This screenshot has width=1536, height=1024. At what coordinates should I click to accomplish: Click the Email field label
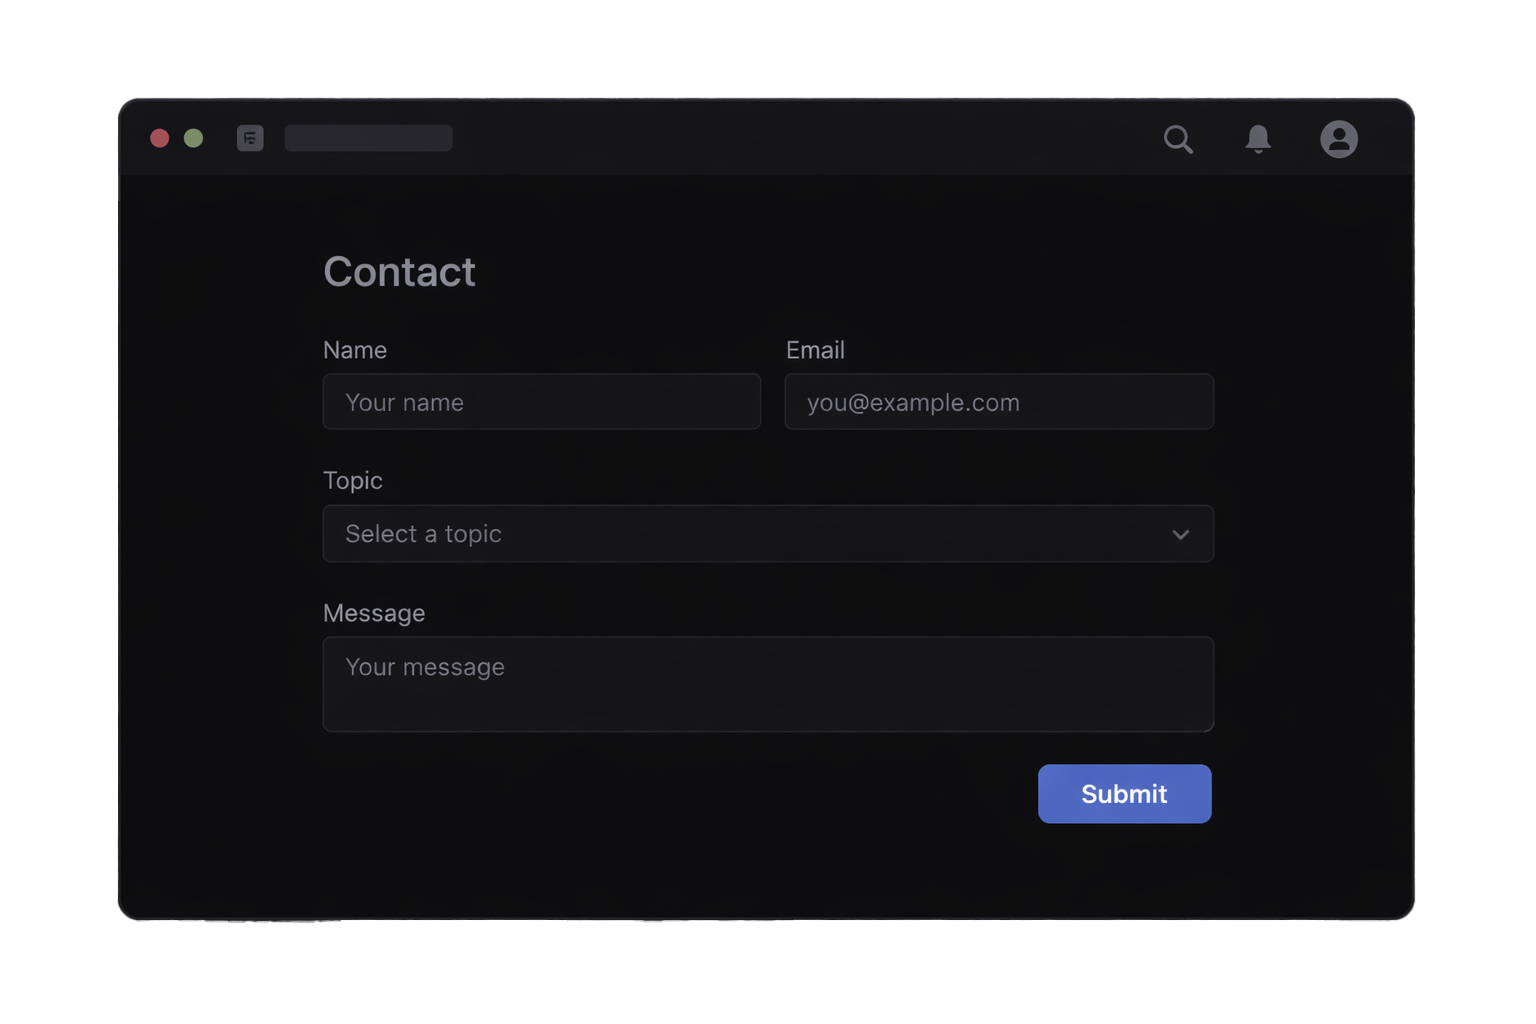[815, 350]
